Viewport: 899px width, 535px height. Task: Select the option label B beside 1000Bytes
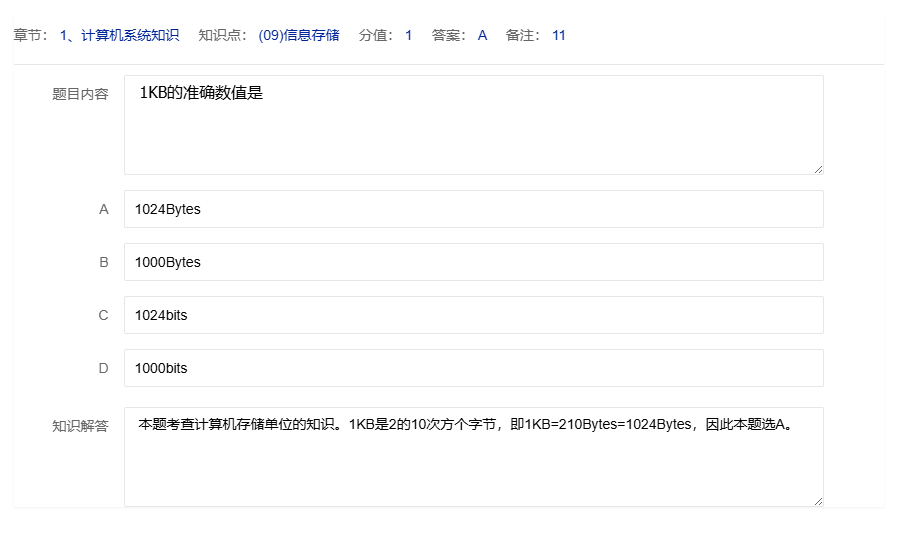(103, 262)
